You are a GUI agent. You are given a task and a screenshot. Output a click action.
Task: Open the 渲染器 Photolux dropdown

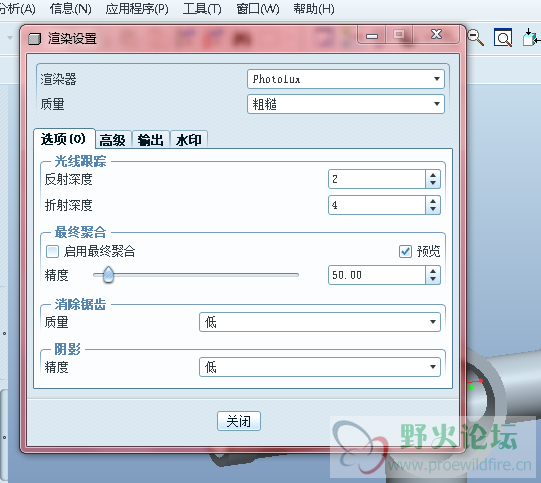coord(346,79)
